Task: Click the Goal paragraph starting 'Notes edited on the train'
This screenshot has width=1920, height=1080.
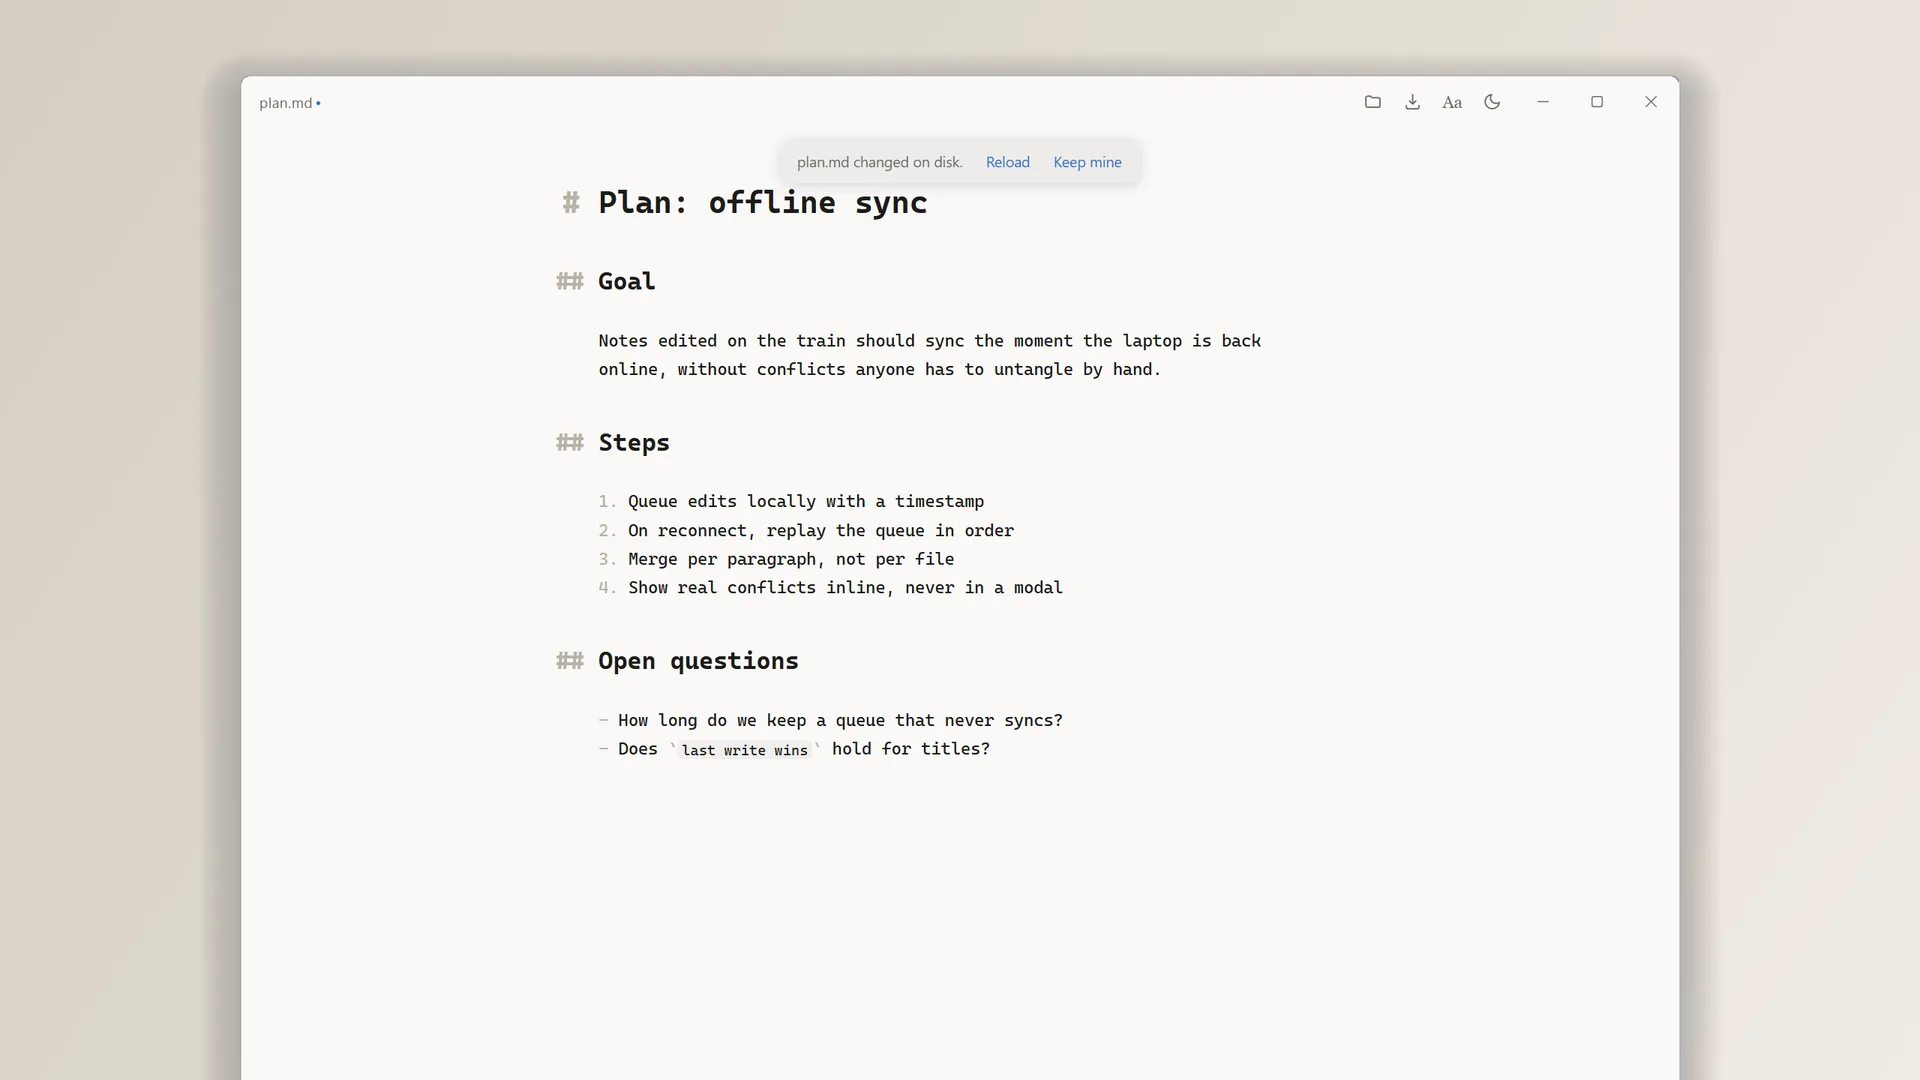Action: 930,355
